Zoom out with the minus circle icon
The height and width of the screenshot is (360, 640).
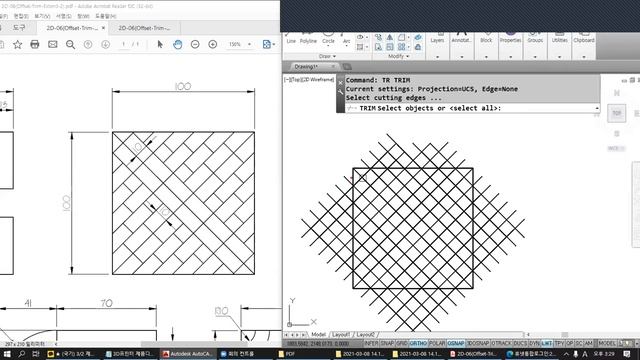tap(195, 44)
